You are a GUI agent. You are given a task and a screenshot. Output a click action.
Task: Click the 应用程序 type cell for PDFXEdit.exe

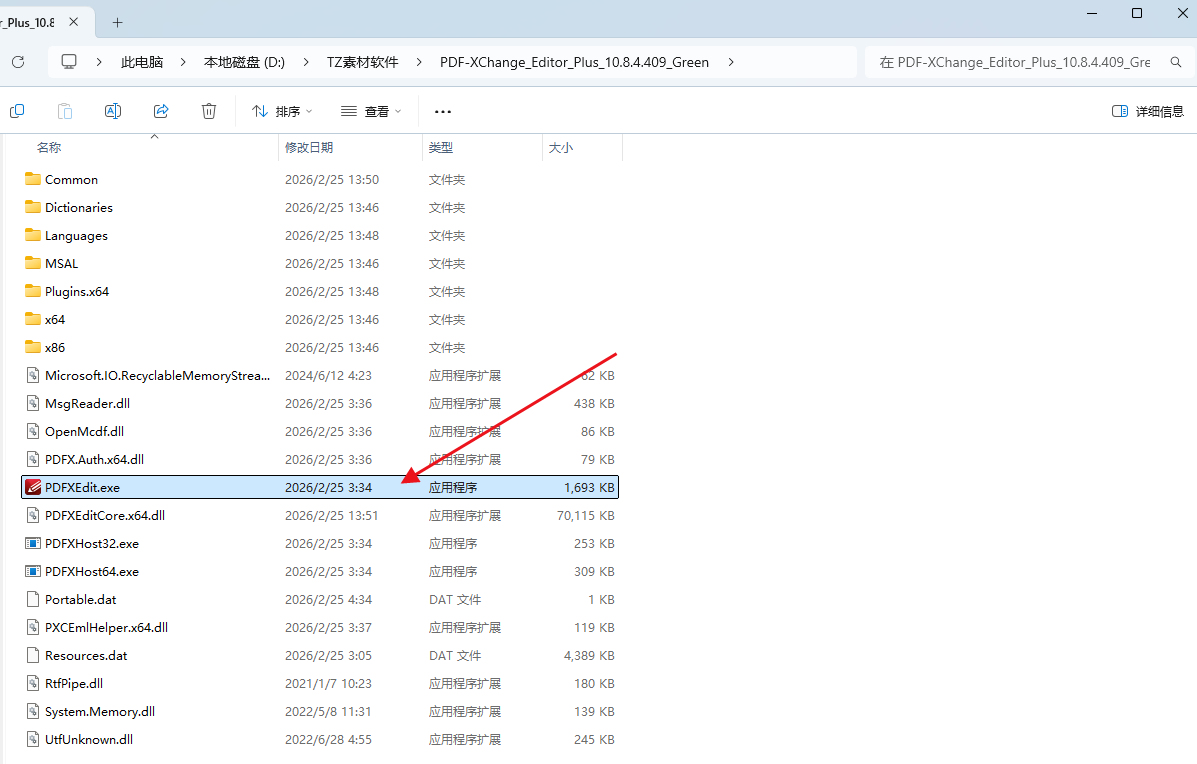[453, 487]
